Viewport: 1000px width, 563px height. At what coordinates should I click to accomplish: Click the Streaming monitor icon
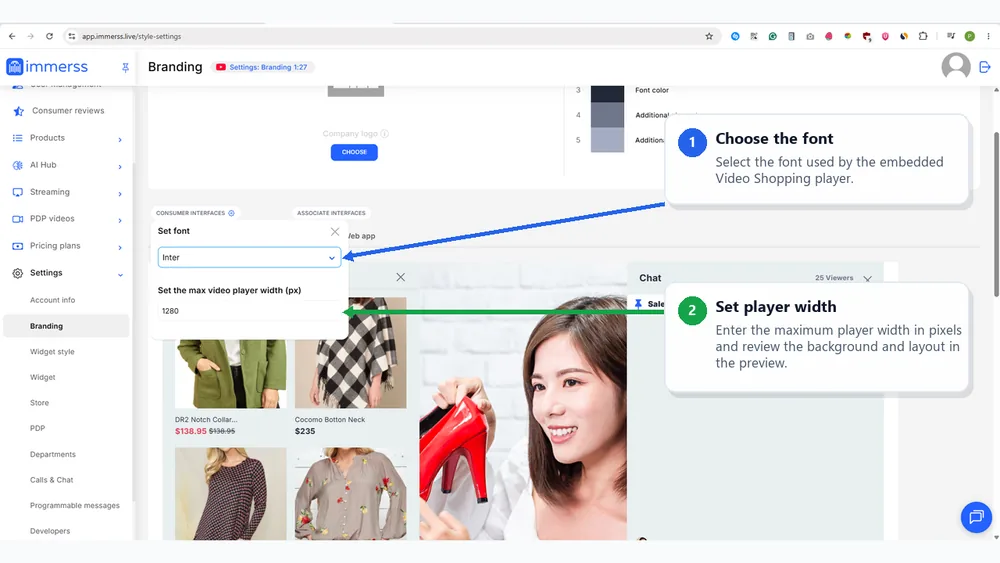[17, 192]
